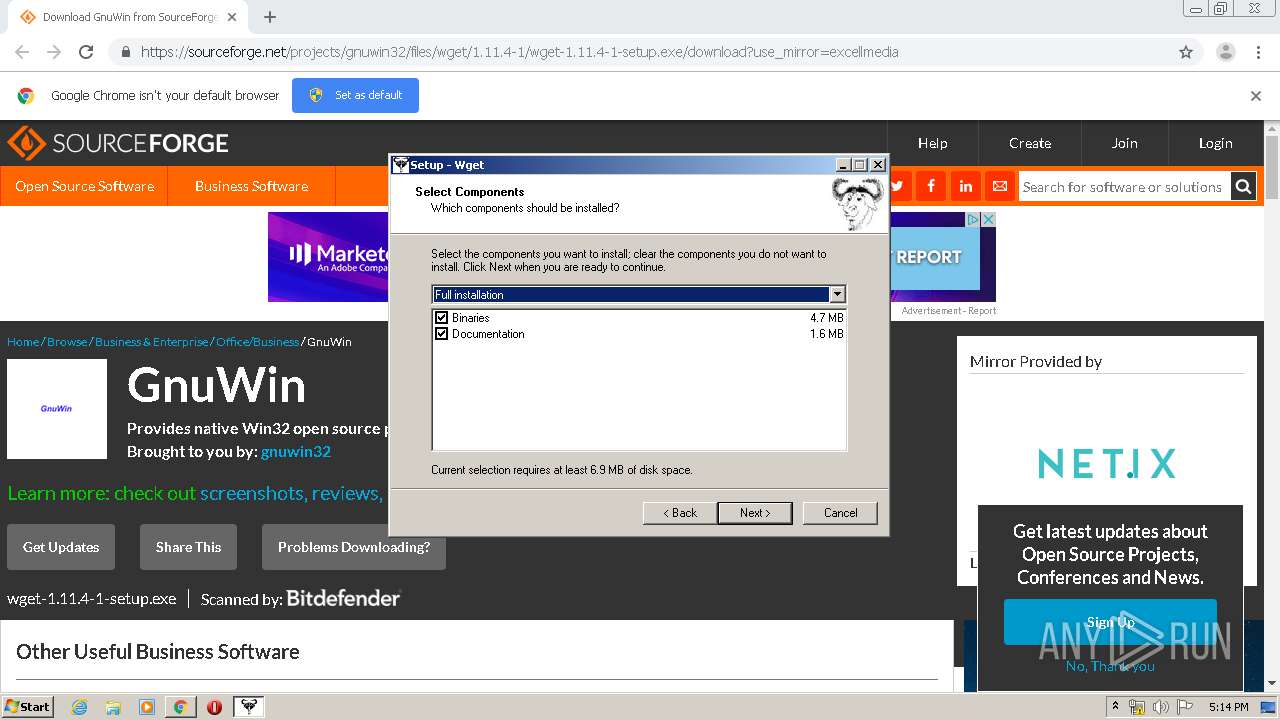The image size is (1280, 720).
Task: Open Office/Business breadcrumb link
Action: tap(257, 342)
